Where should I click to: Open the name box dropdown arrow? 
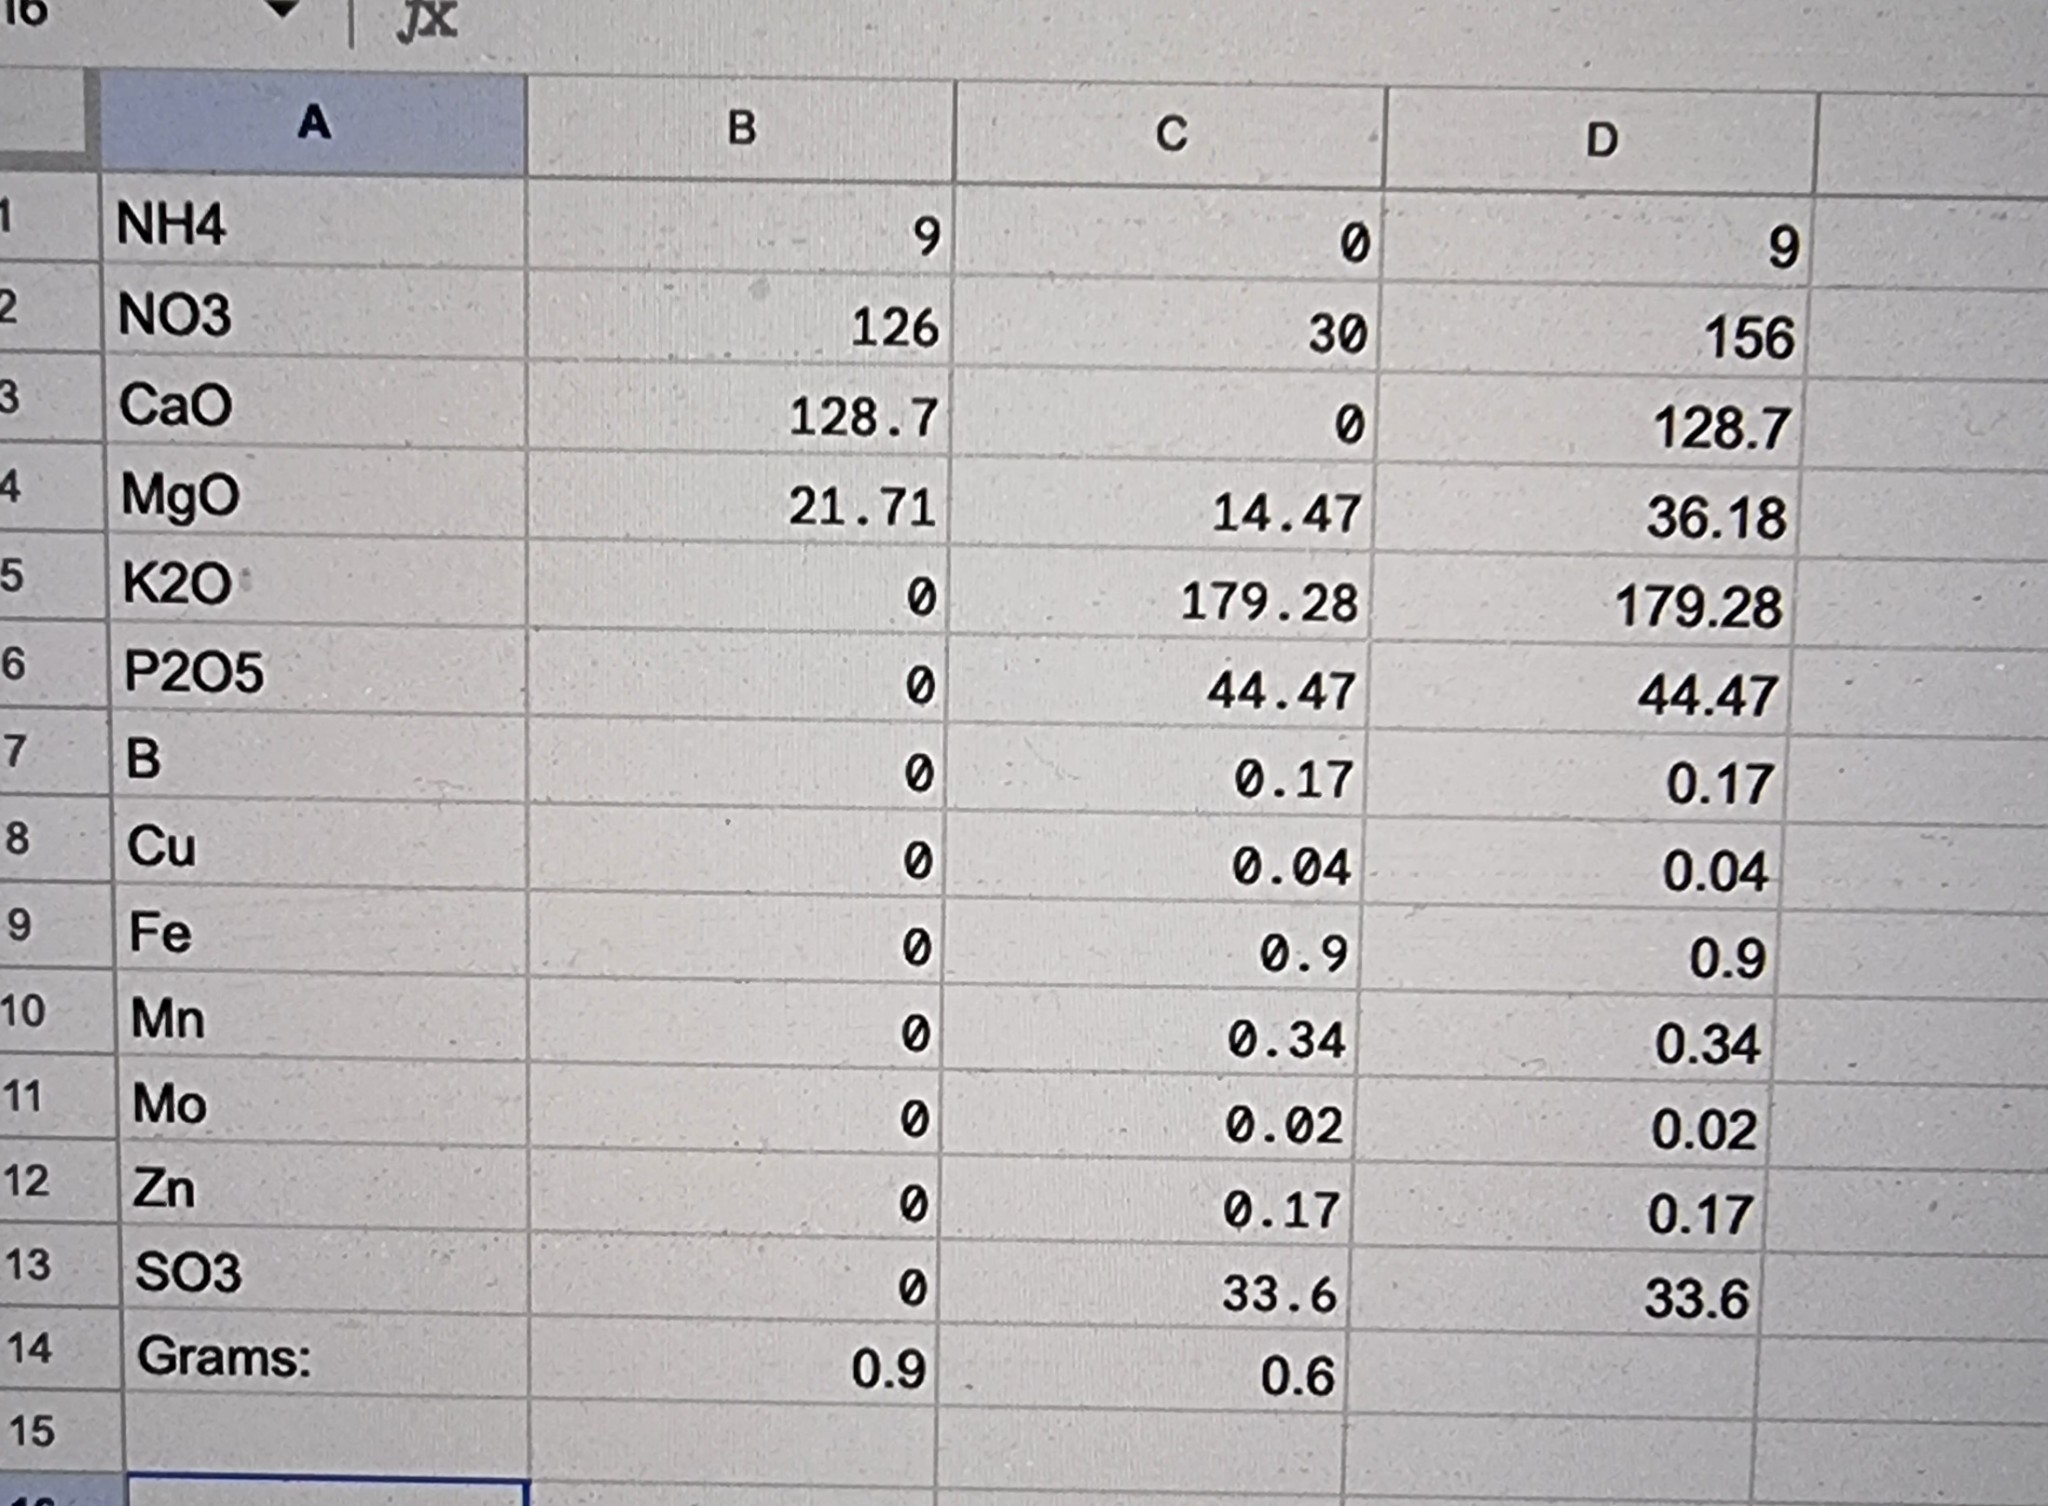coord(283,9)
